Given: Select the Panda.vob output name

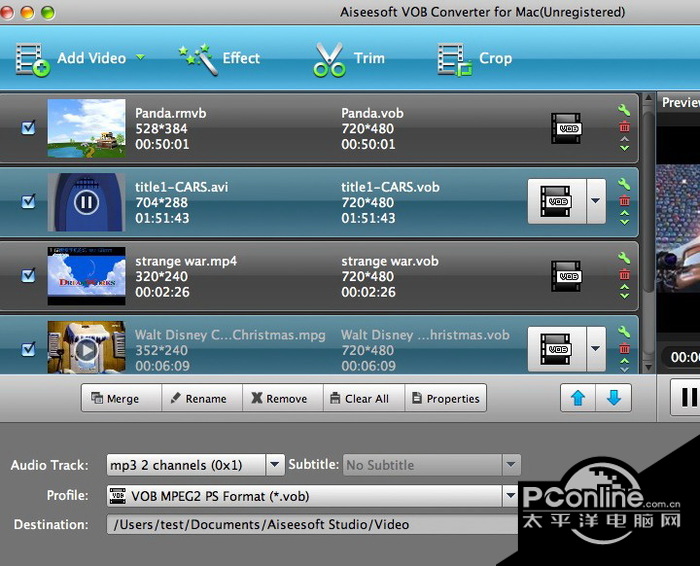Looking at the screenshot, I should coord(372,113).
